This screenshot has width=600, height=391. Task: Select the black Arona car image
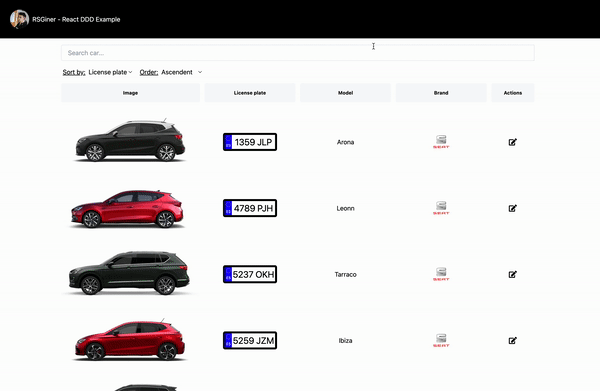tap(130, 140)
